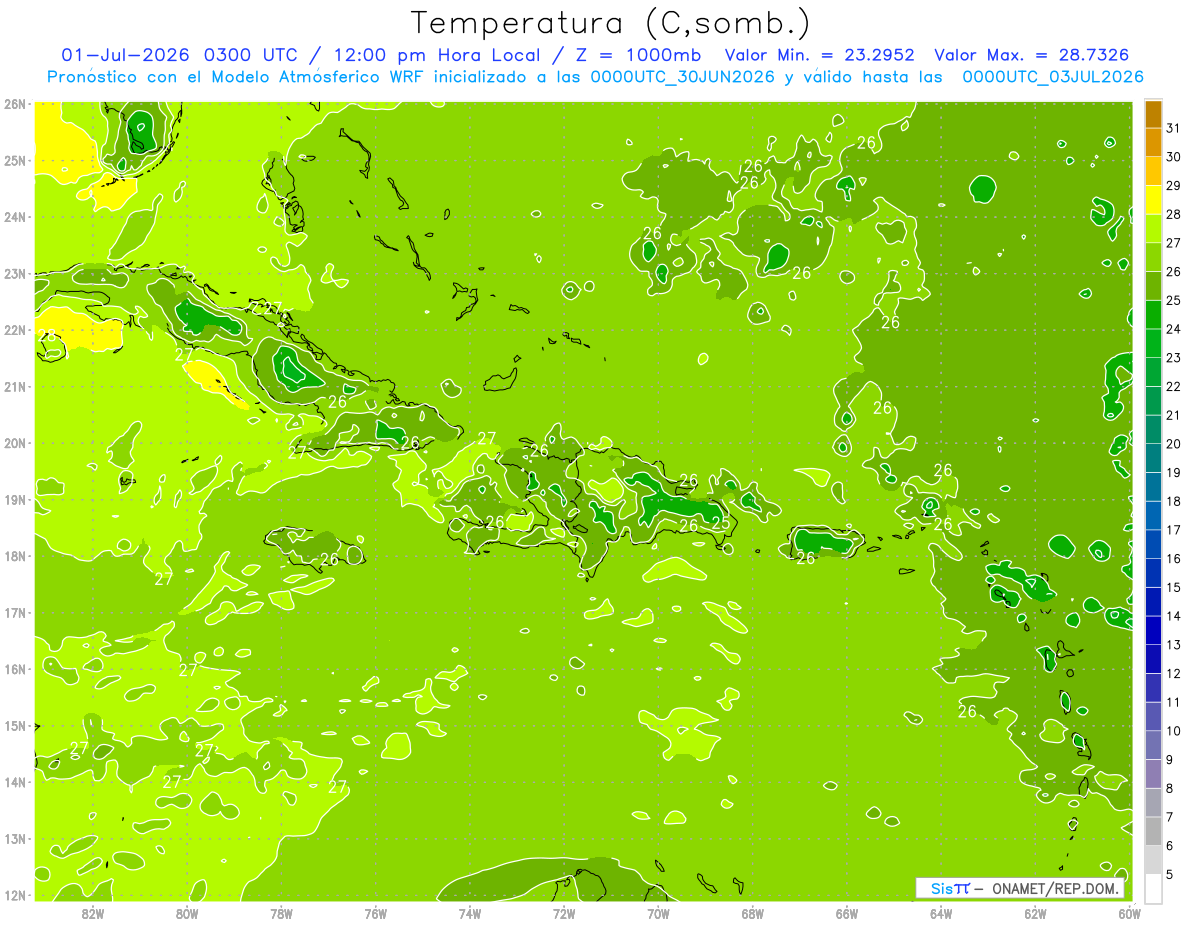Screen dimensions: 1200x927
Task: Click the "60W" longitude axis label
Action: click(1129, 913)
